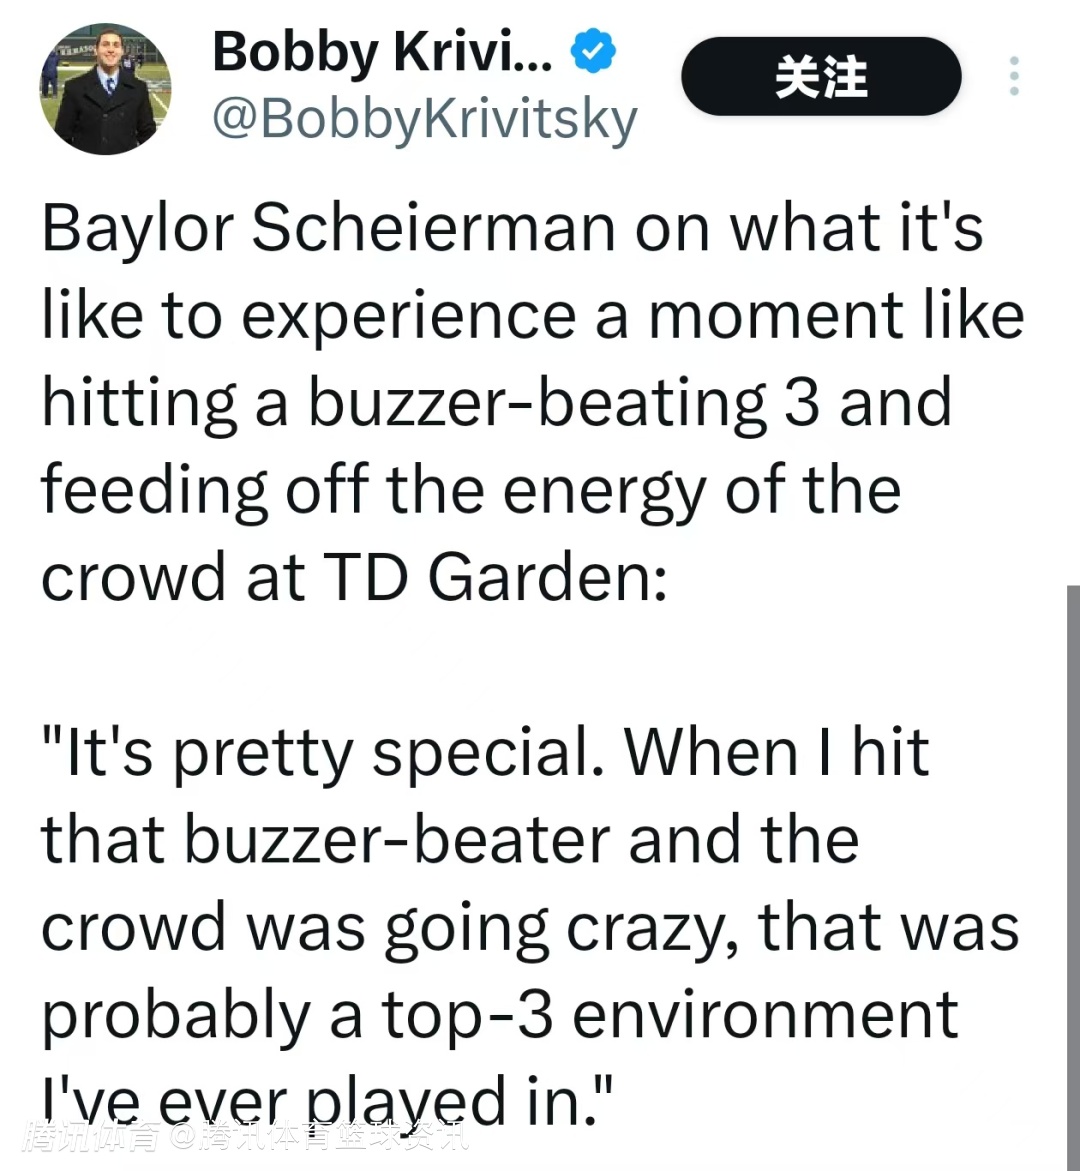This screenshot has height=1171, width=1080.
Task: Click the blue verified checkmark badge
Action: coord(594,53)
